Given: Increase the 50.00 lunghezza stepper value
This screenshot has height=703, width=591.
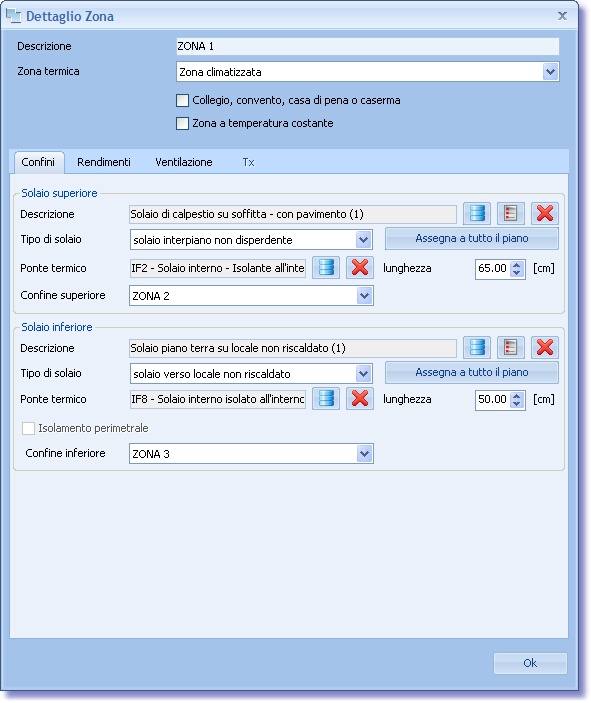Looking at the screenshot, I should [517, 395].
